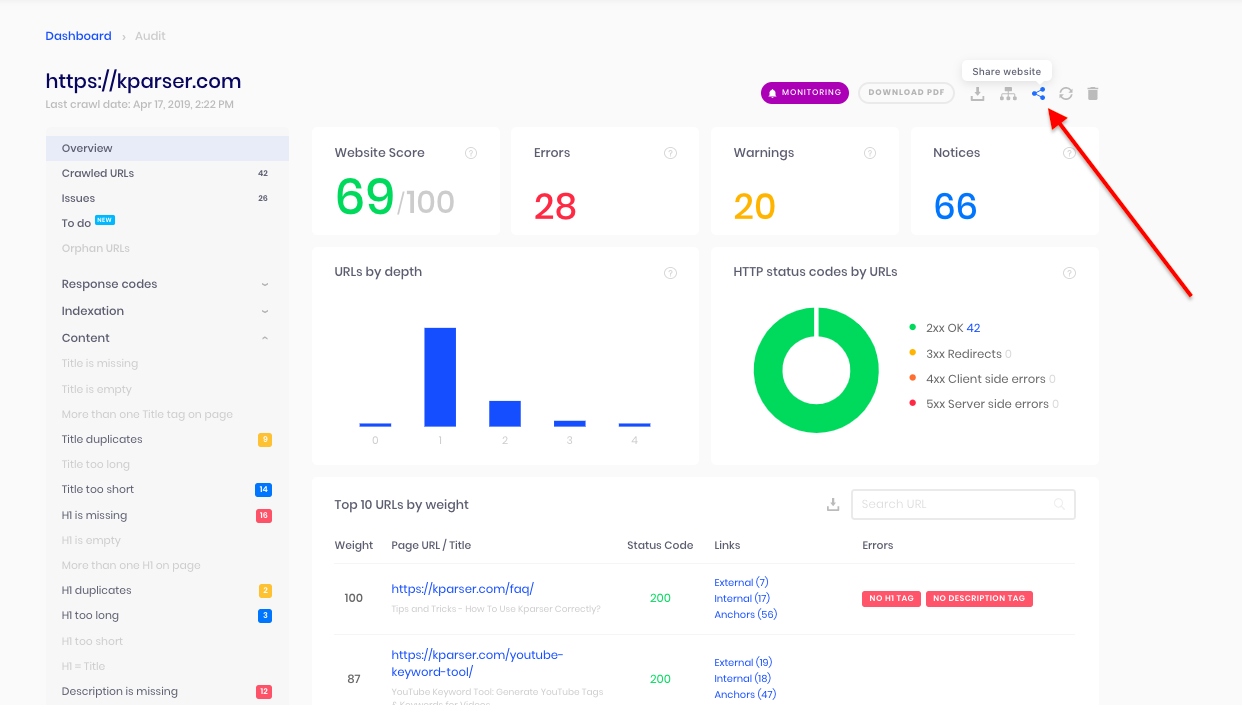Open Internal (18) links
Screen dimensions: 1242x705
(742, 678)
